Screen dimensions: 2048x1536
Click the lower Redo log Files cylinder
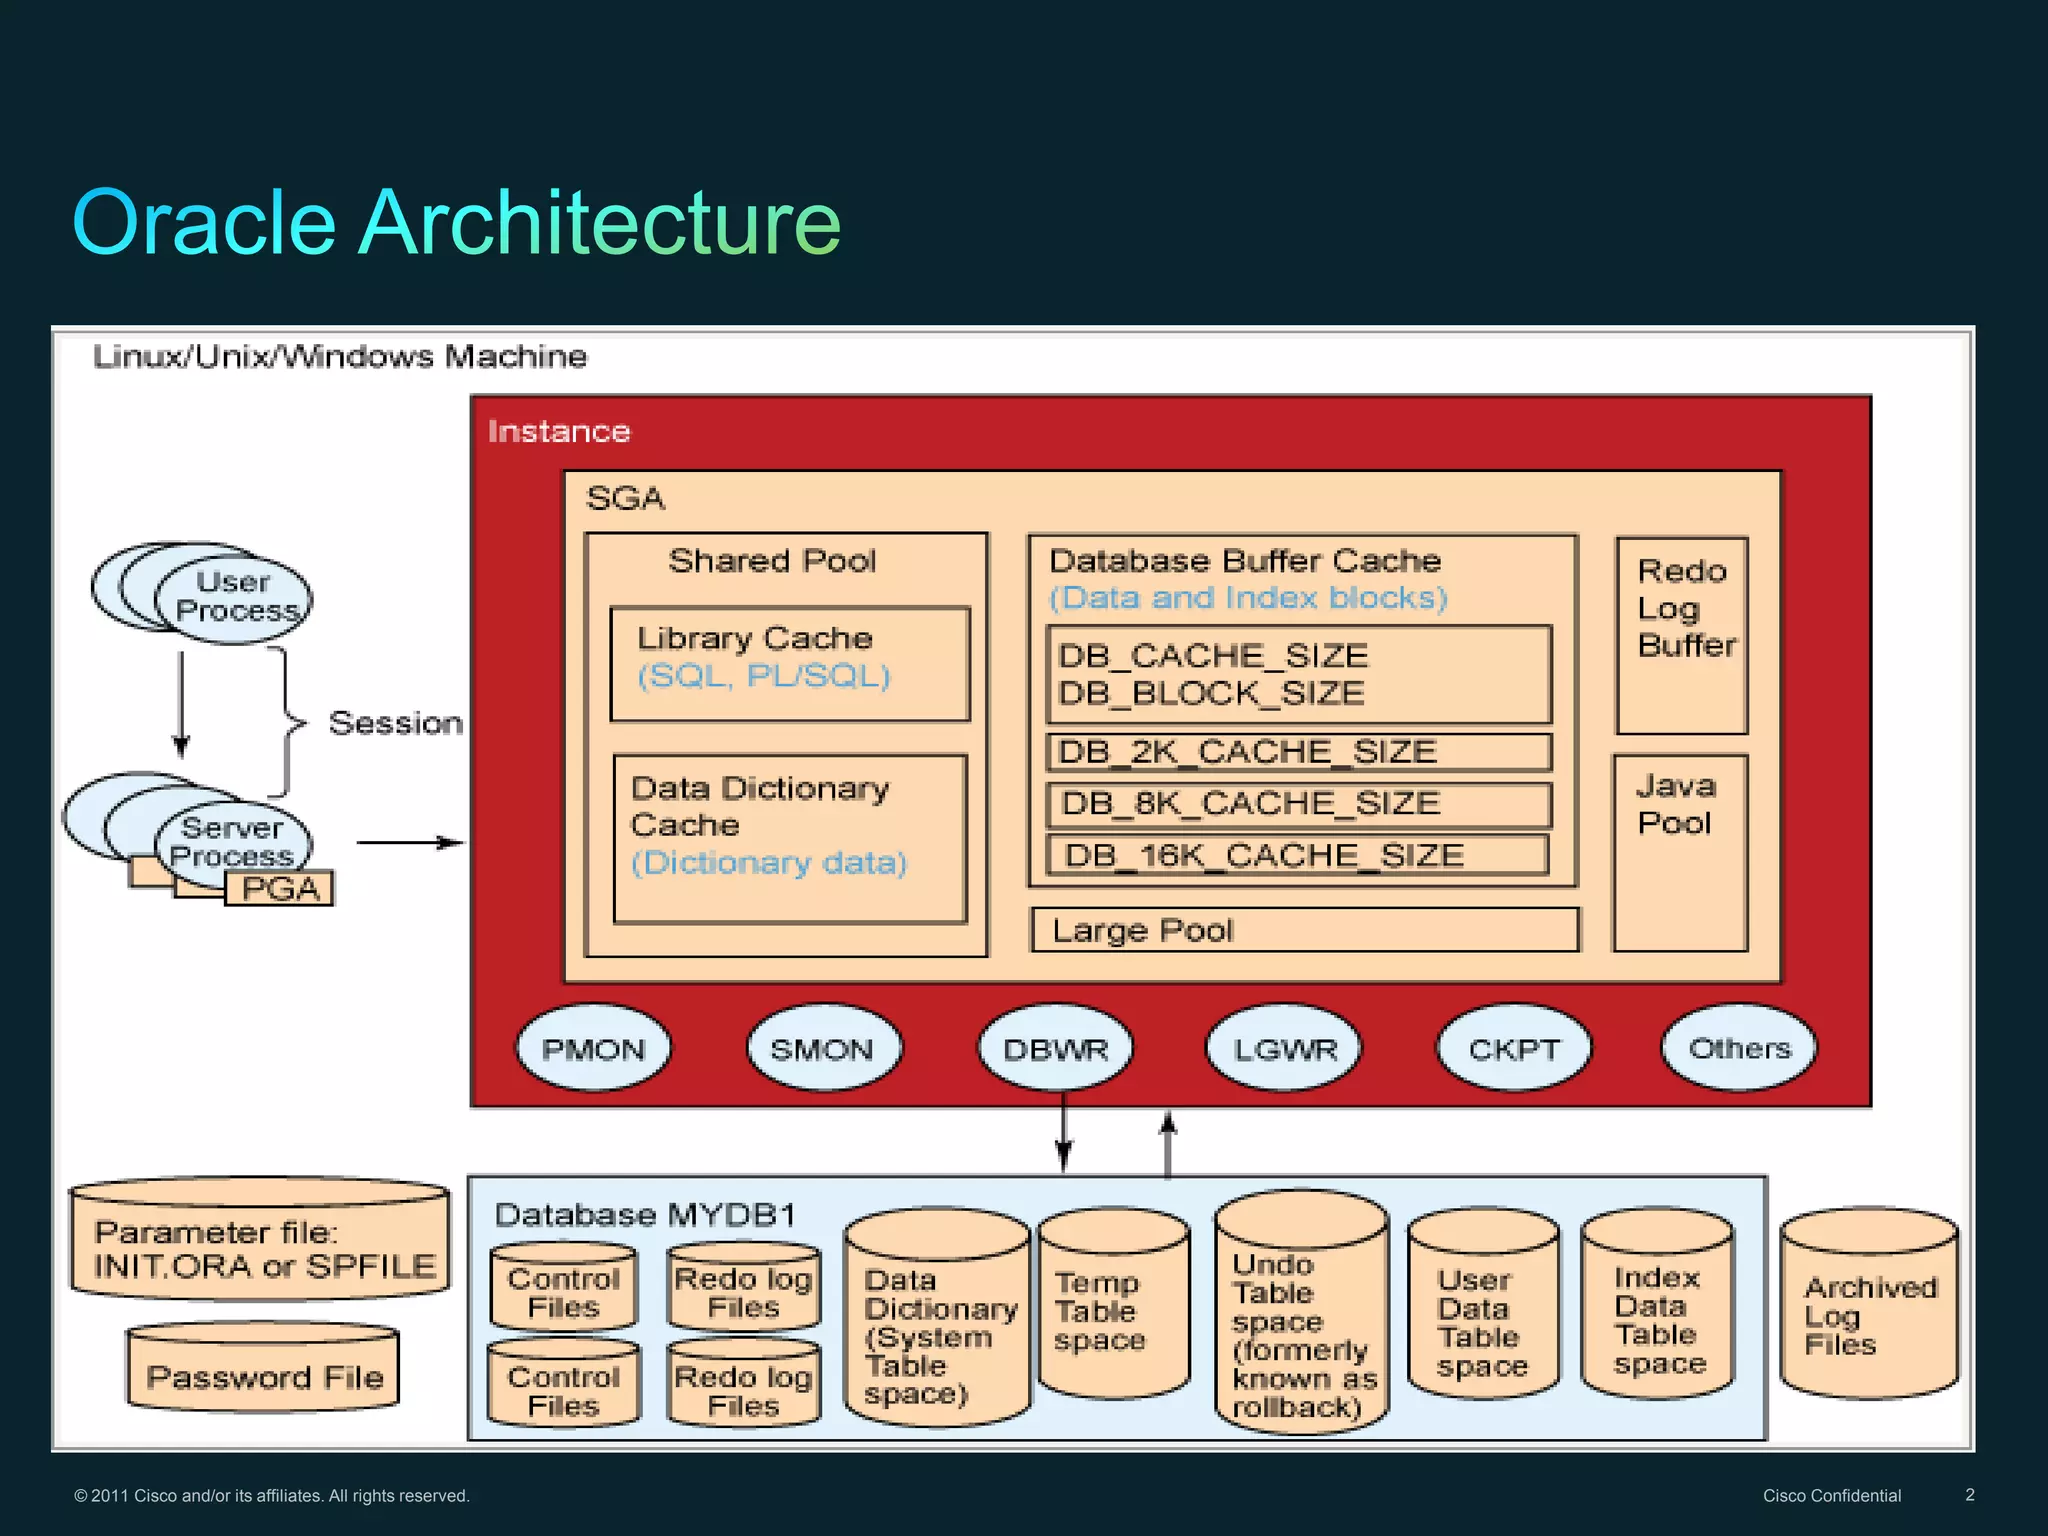click(x=744, y=1384)
